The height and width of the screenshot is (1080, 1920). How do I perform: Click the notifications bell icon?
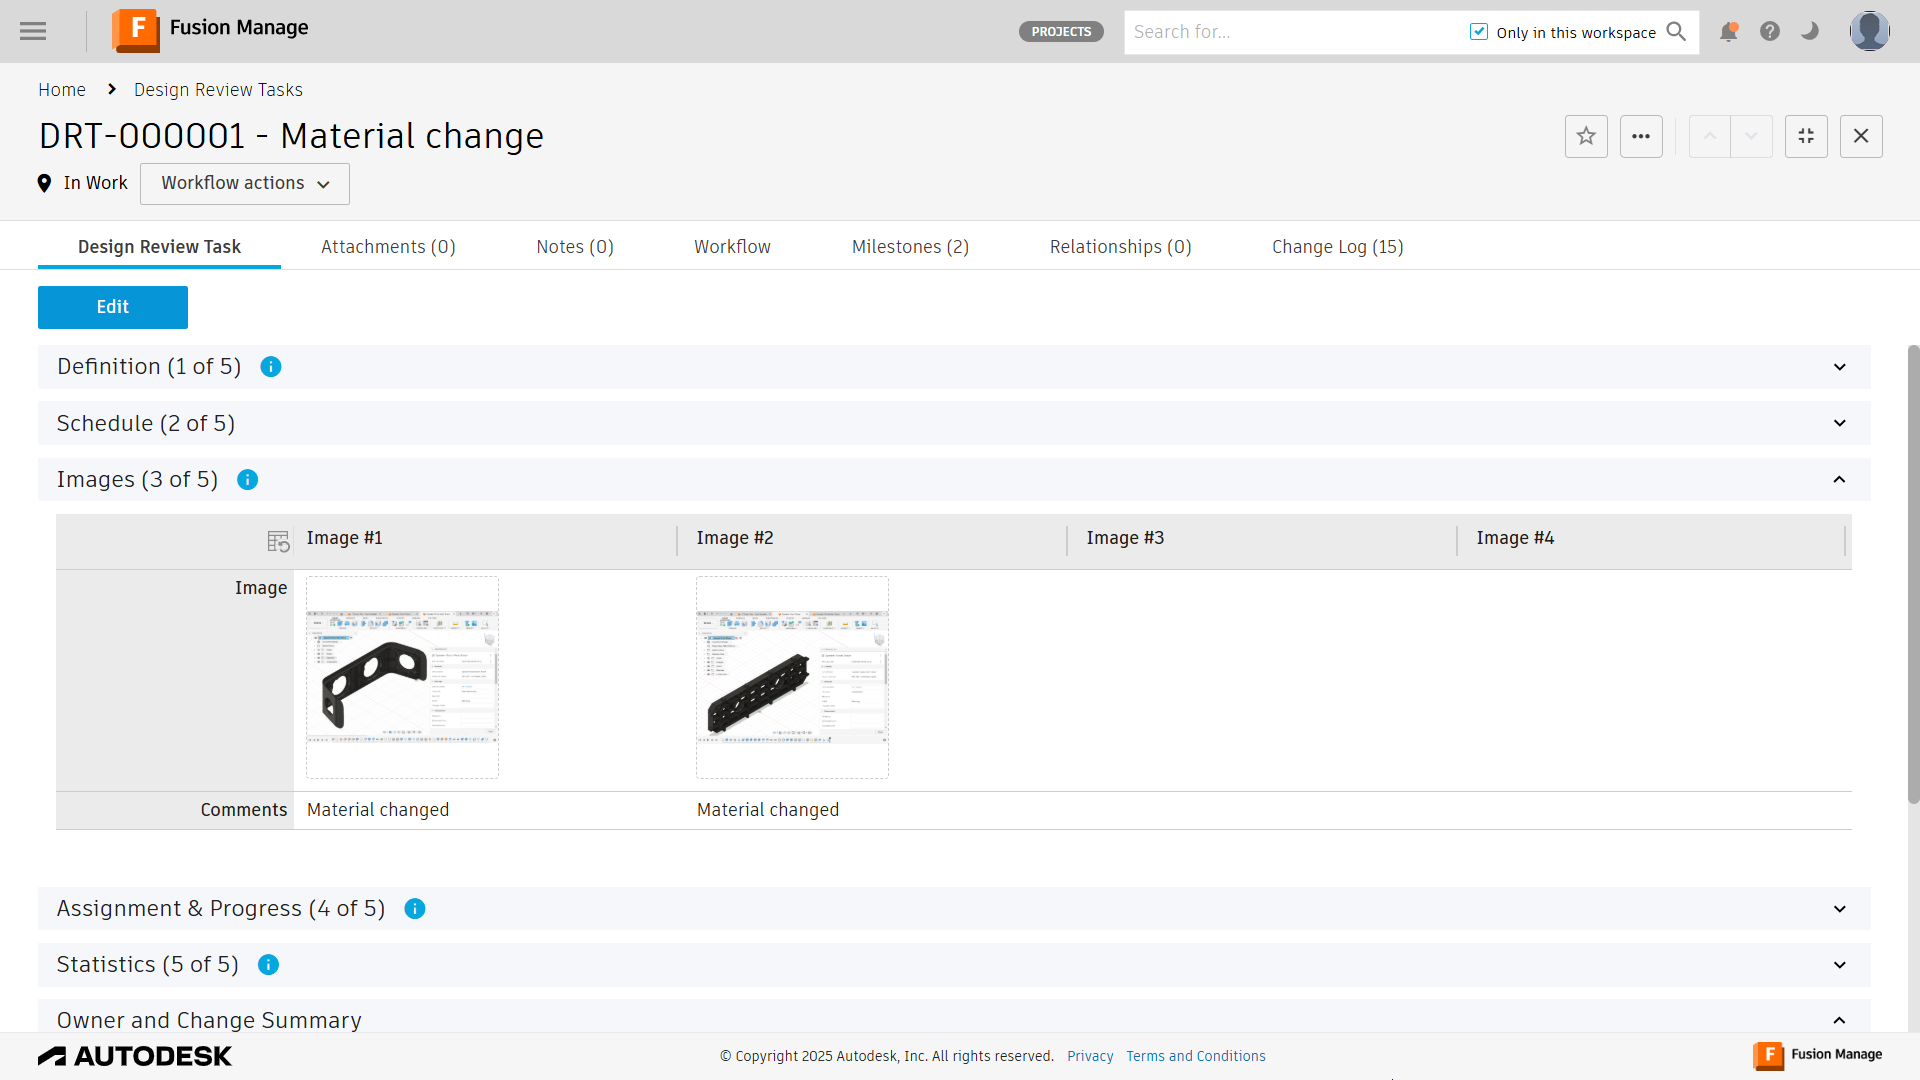(1728, 32)
